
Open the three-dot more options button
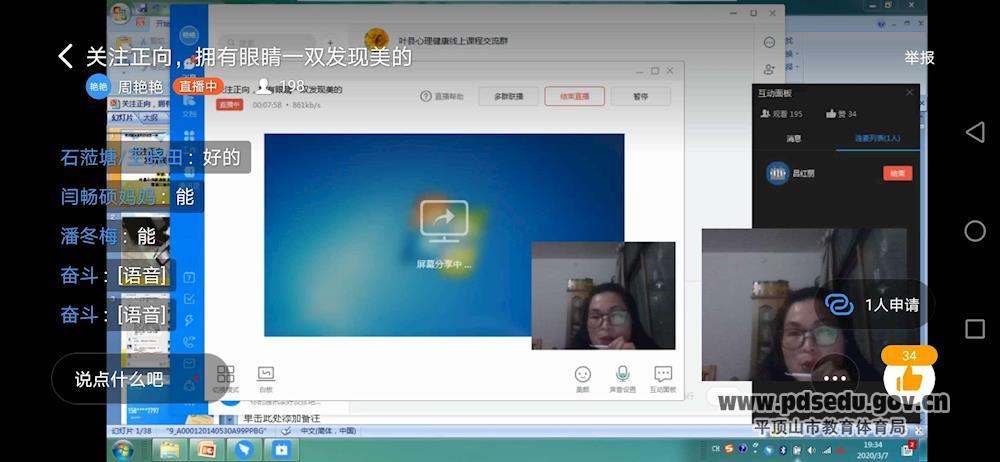[835, 378]
